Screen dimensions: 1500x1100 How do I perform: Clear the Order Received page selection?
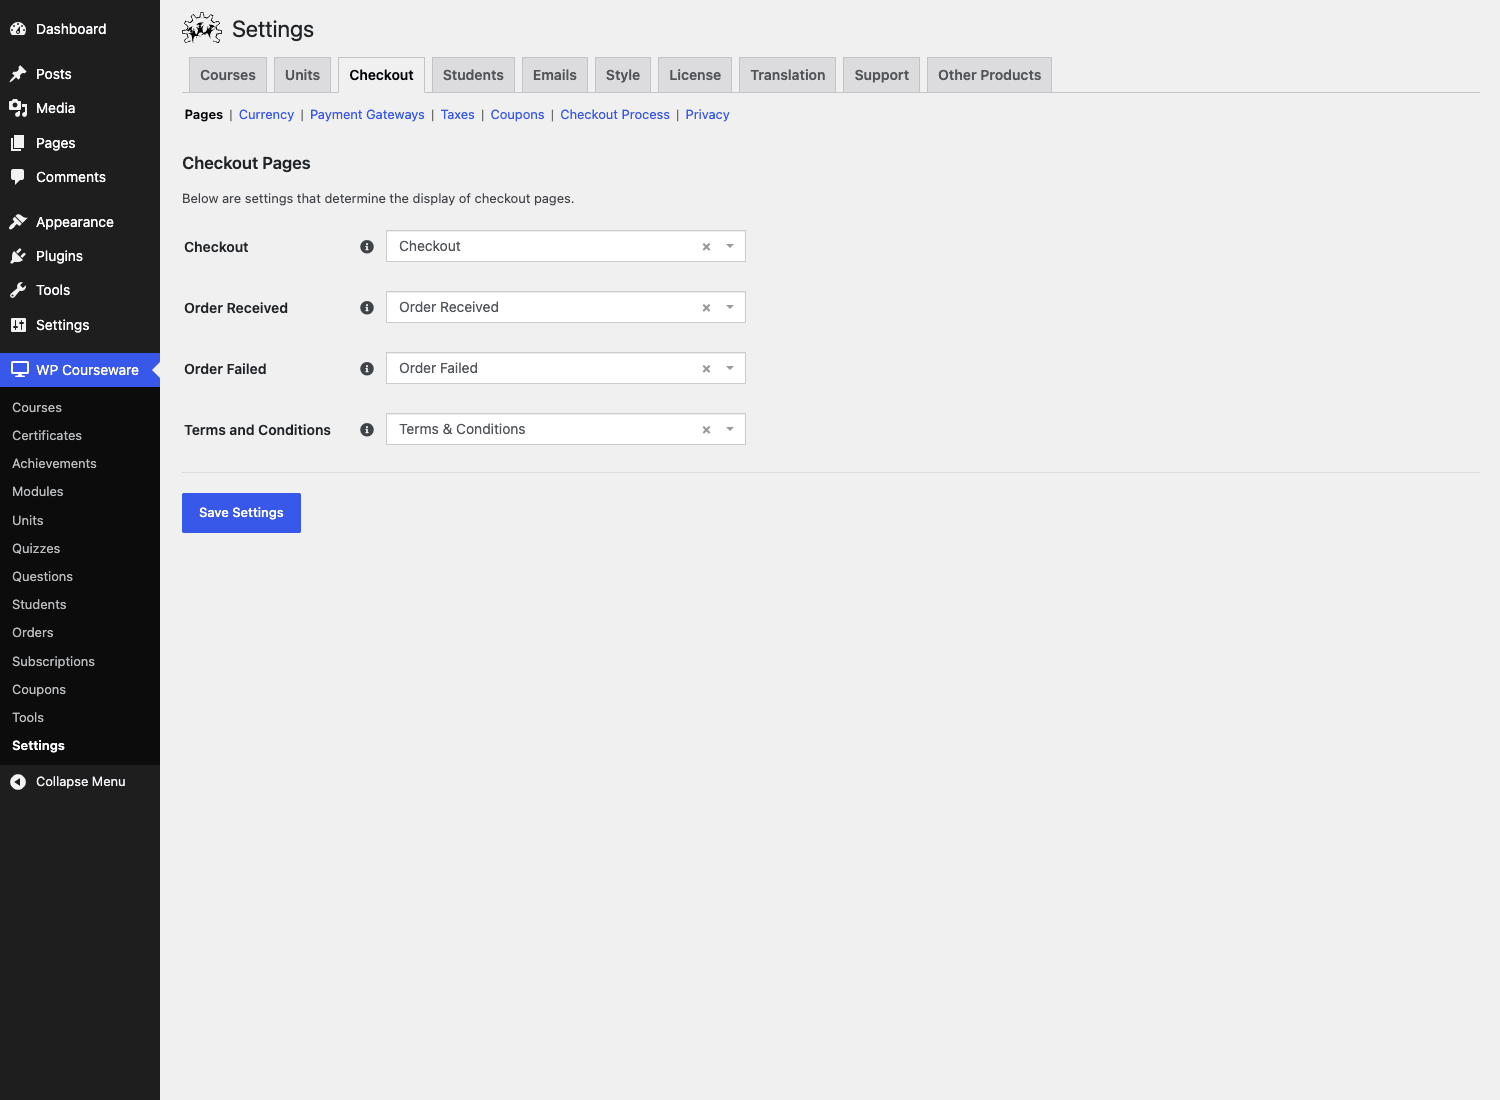(x=706, y=308)
